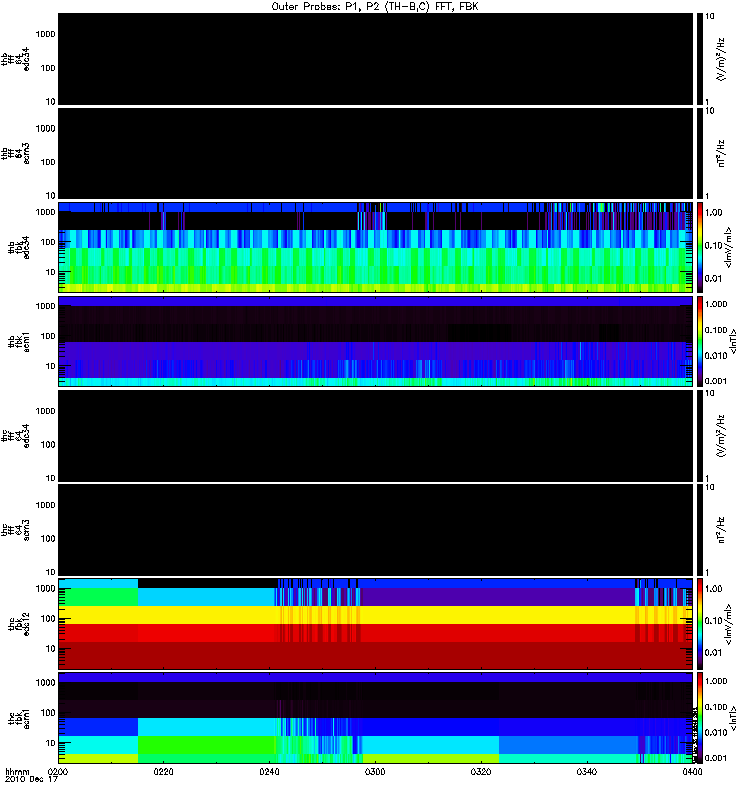The width and height of the screenshot is (750, 800).
Task: Click the 0240 time axis label
Action: pos(269,771)
